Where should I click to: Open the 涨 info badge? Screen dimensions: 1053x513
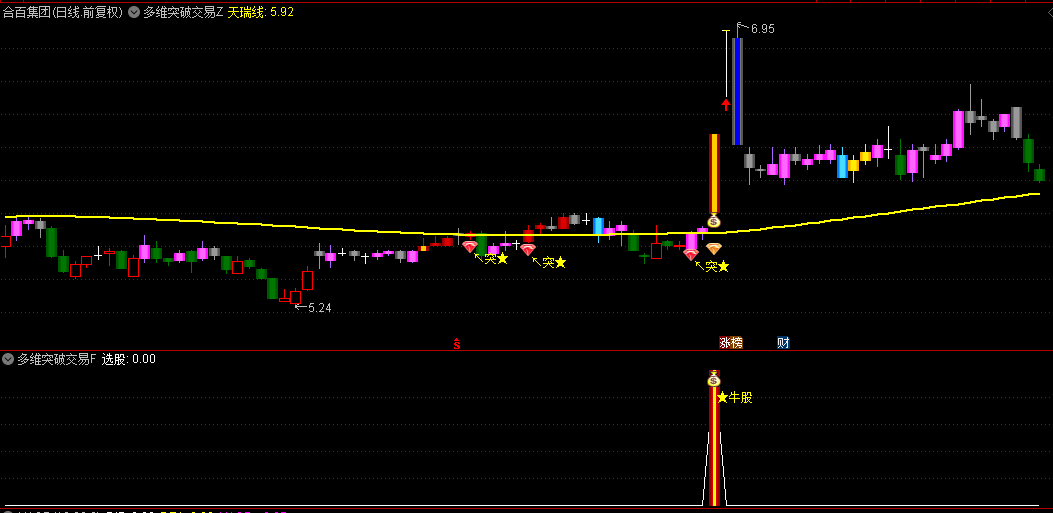point(725,342)
